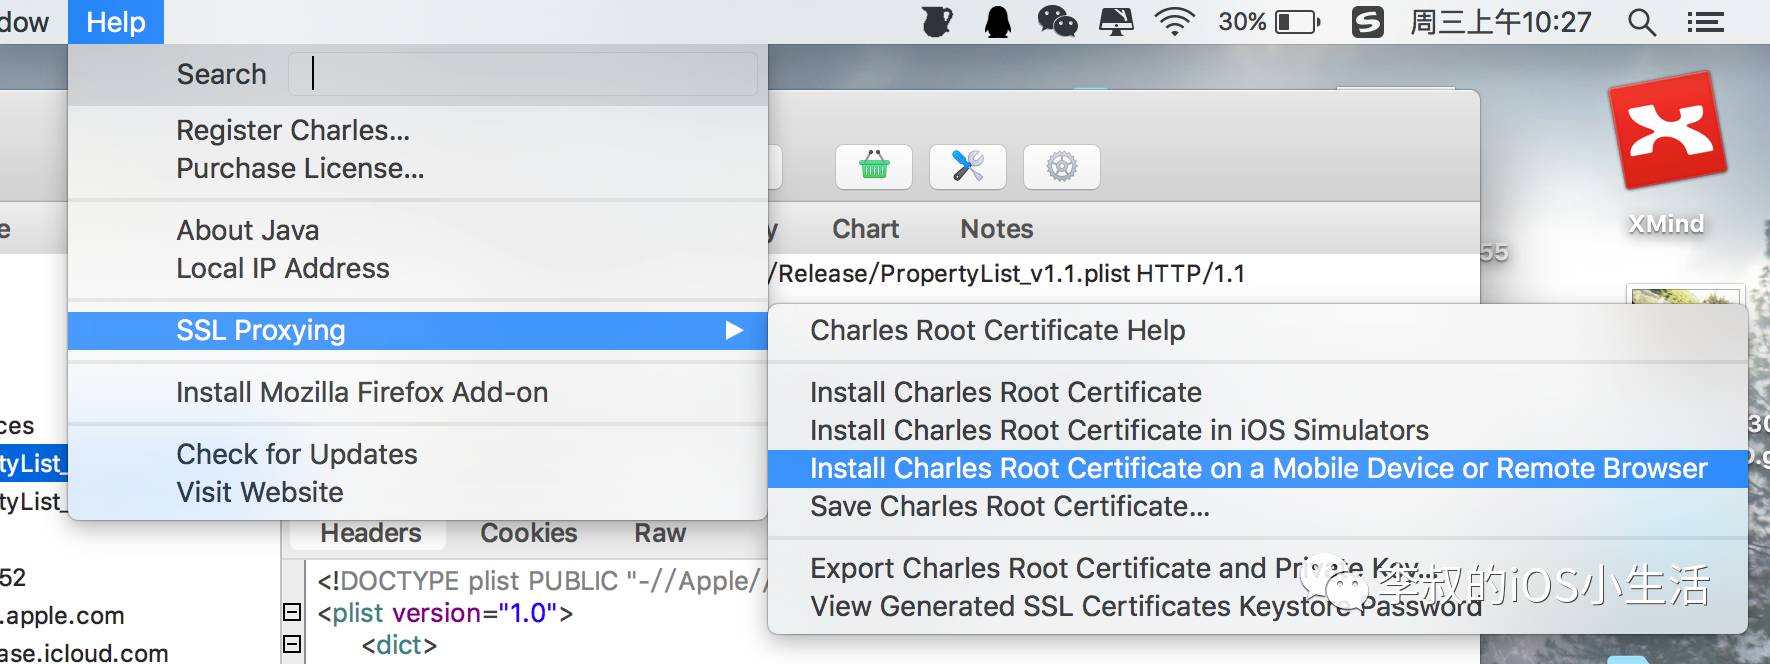
Task: Choose Check for Updates
Action: [x=297, y=454]
